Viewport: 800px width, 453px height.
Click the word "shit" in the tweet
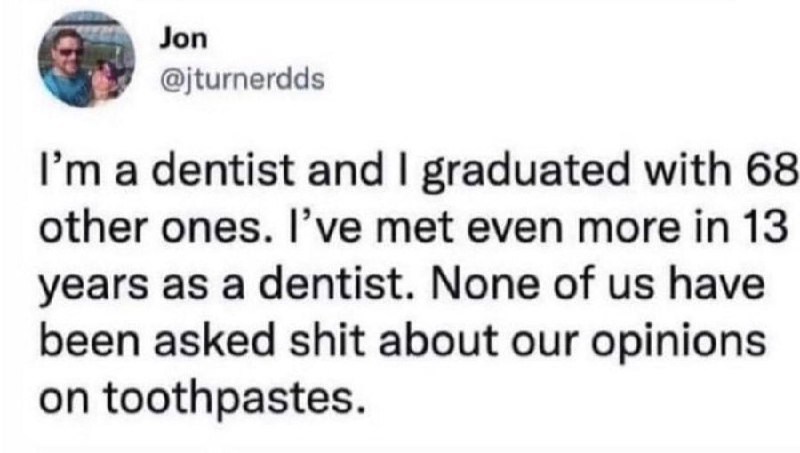click(328, 339)
